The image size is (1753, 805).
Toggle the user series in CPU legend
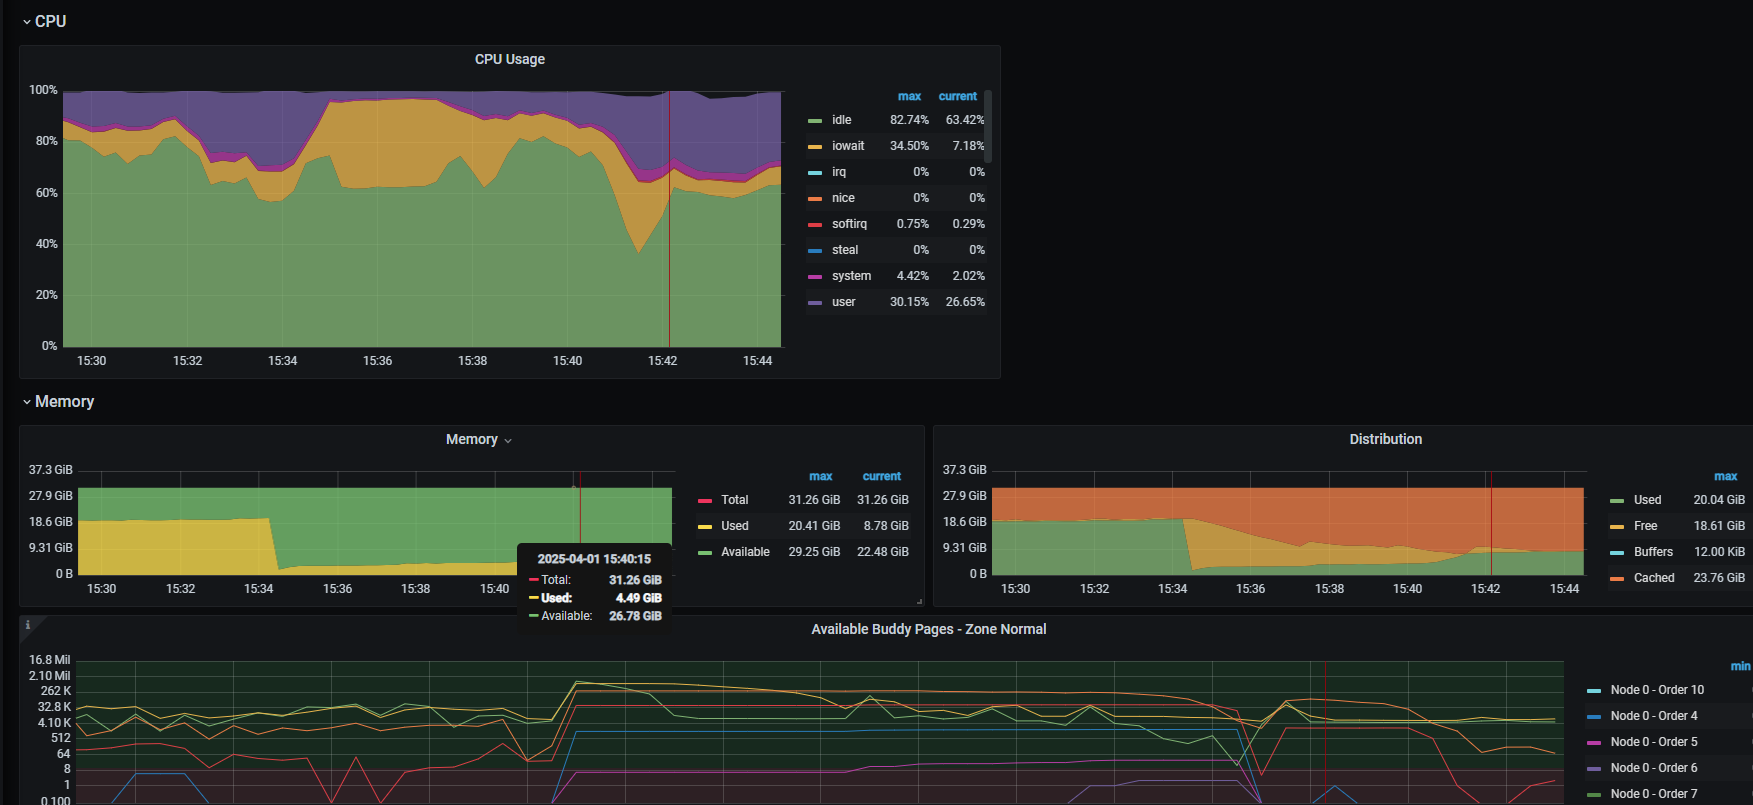coord(843,302)
